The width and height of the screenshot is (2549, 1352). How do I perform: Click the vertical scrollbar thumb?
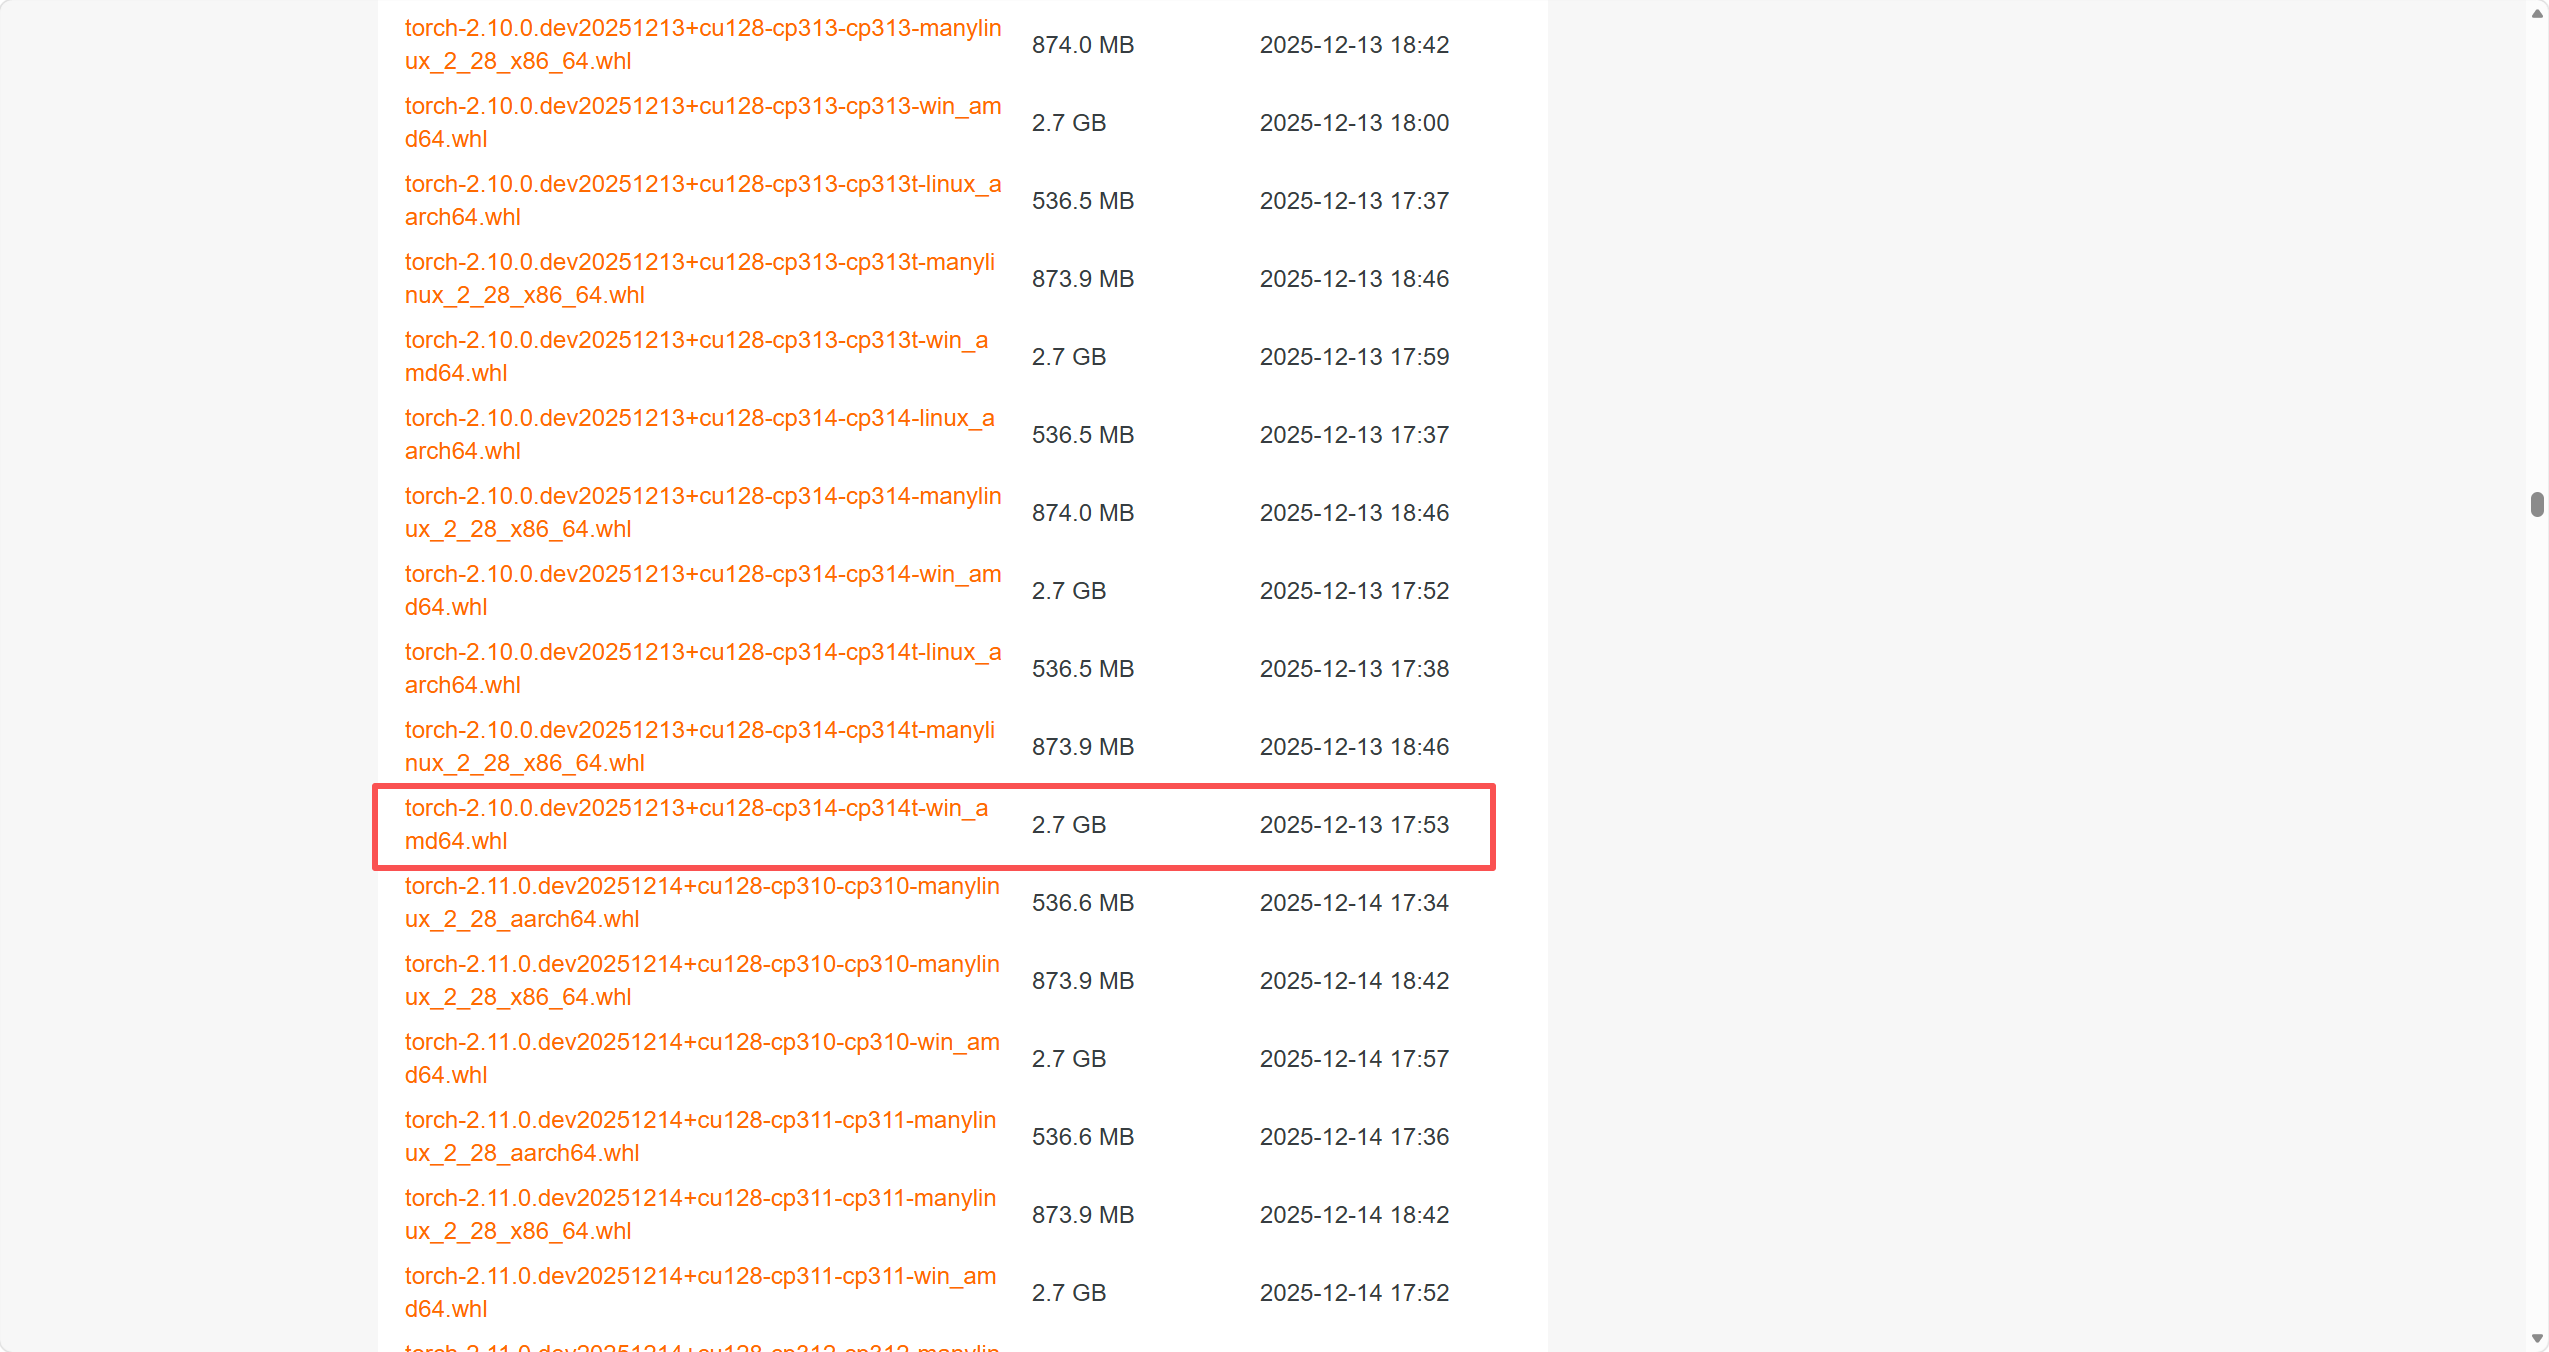2537,504
